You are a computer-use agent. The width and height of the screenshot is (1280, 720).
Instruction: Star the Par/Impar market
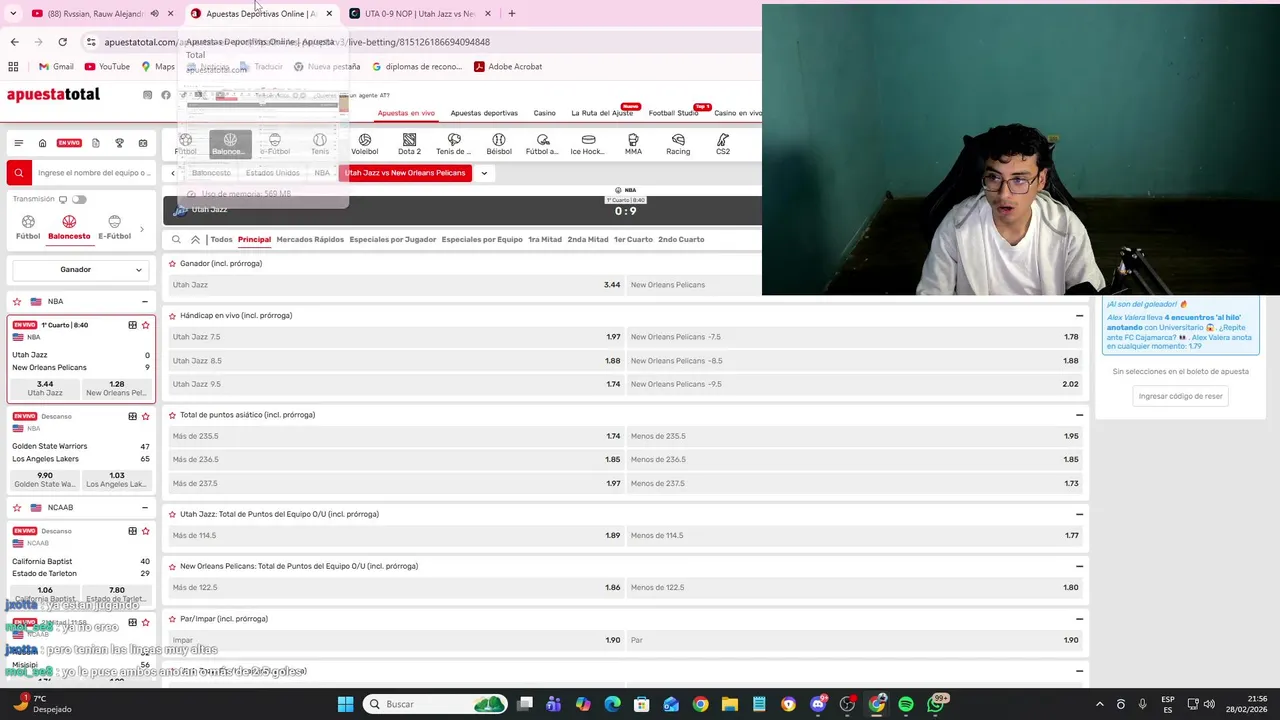point(172,619)
